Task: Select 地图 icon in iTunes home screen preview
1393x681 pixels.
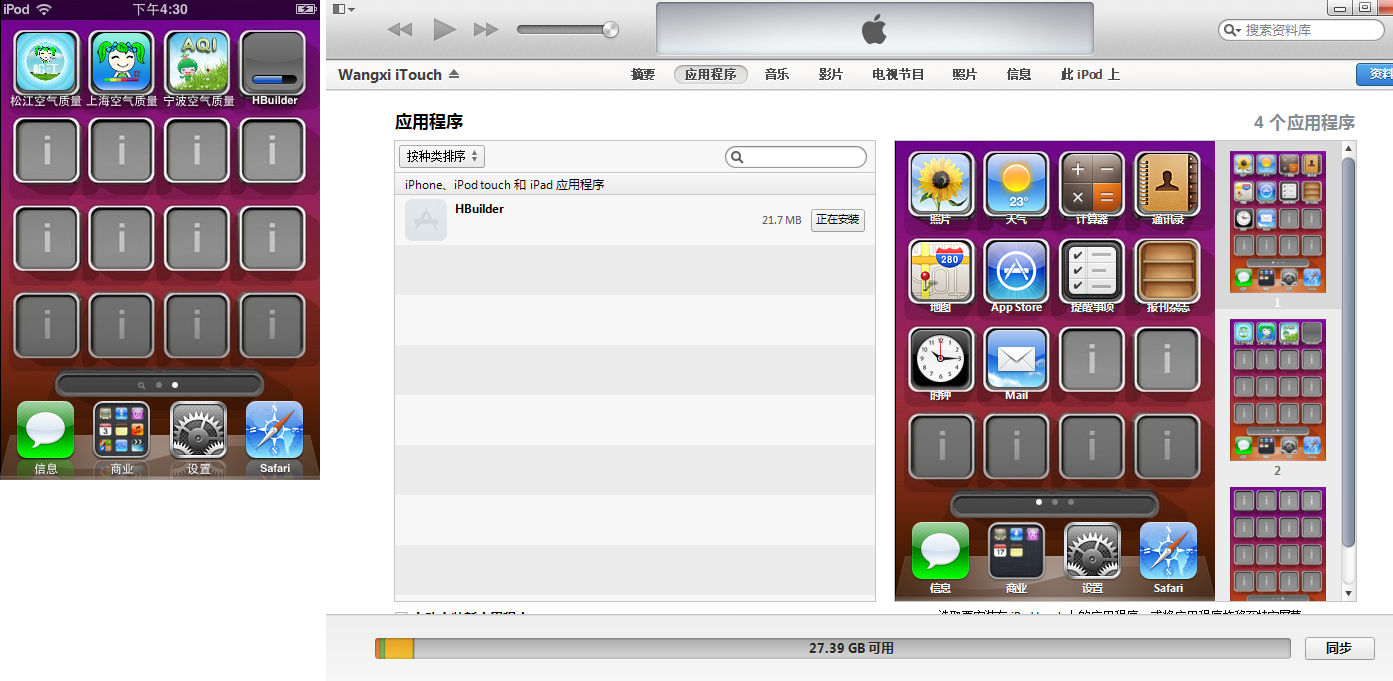Action: (941, 271)
